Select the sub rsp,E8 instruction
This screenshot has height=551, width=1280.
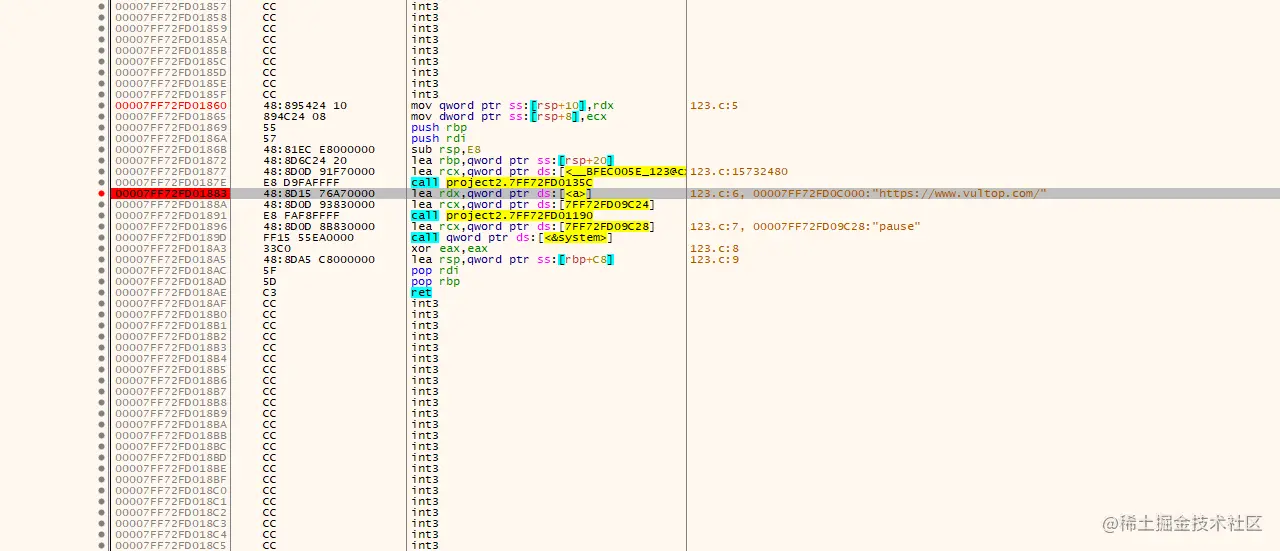tap(446, 149)
